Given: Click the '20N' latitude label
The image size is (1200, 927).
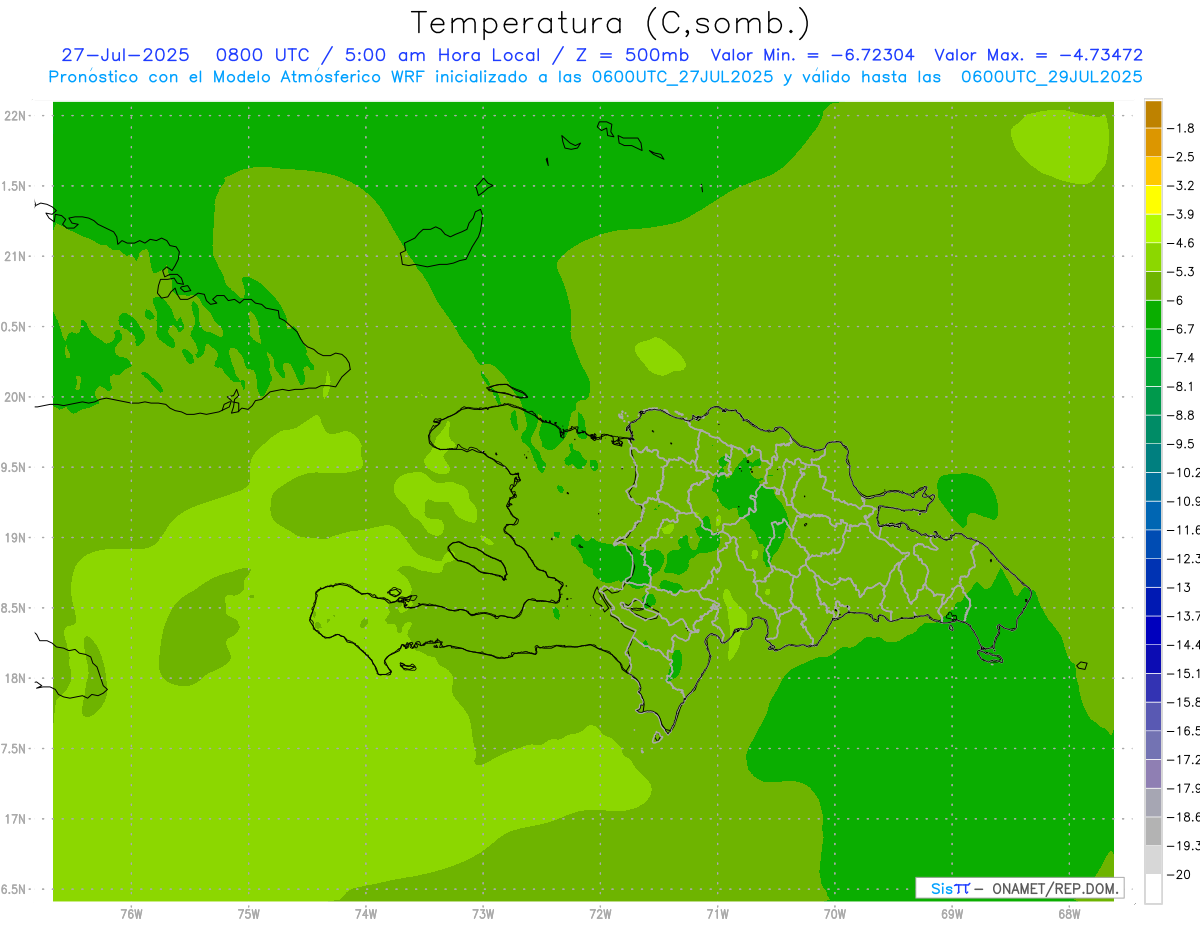Looking at the screenshot, I should (x=16, y=397).
